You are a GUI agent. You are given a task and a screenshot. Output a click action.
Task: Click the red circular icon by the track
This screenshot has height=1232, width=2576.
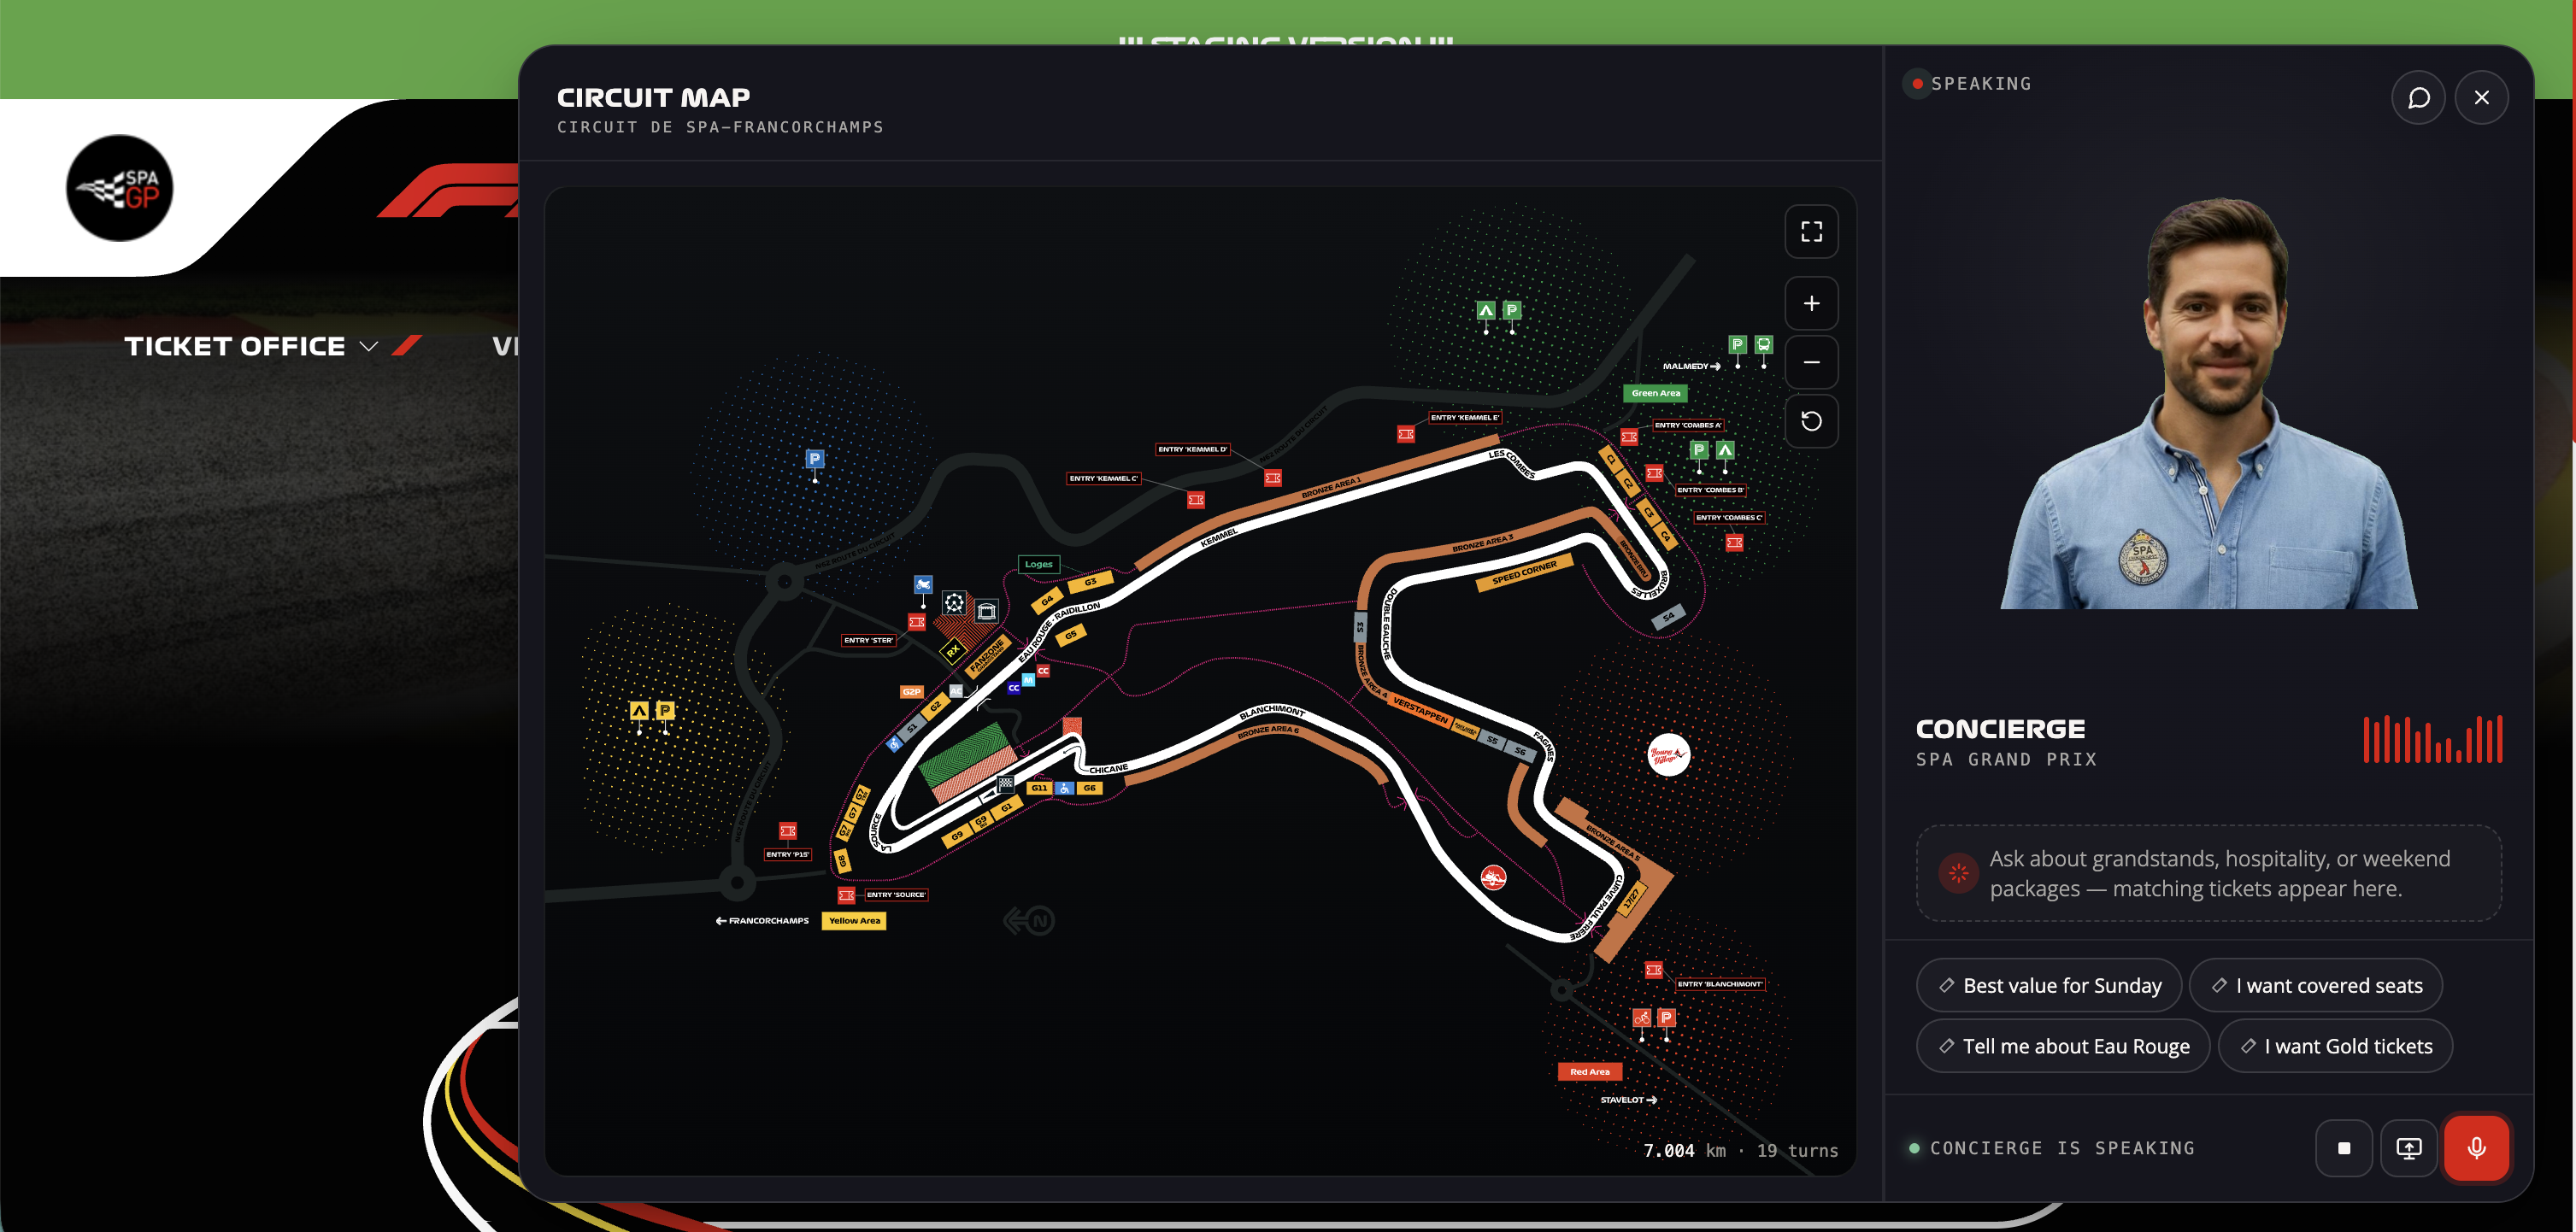[x=1493, y=878]
